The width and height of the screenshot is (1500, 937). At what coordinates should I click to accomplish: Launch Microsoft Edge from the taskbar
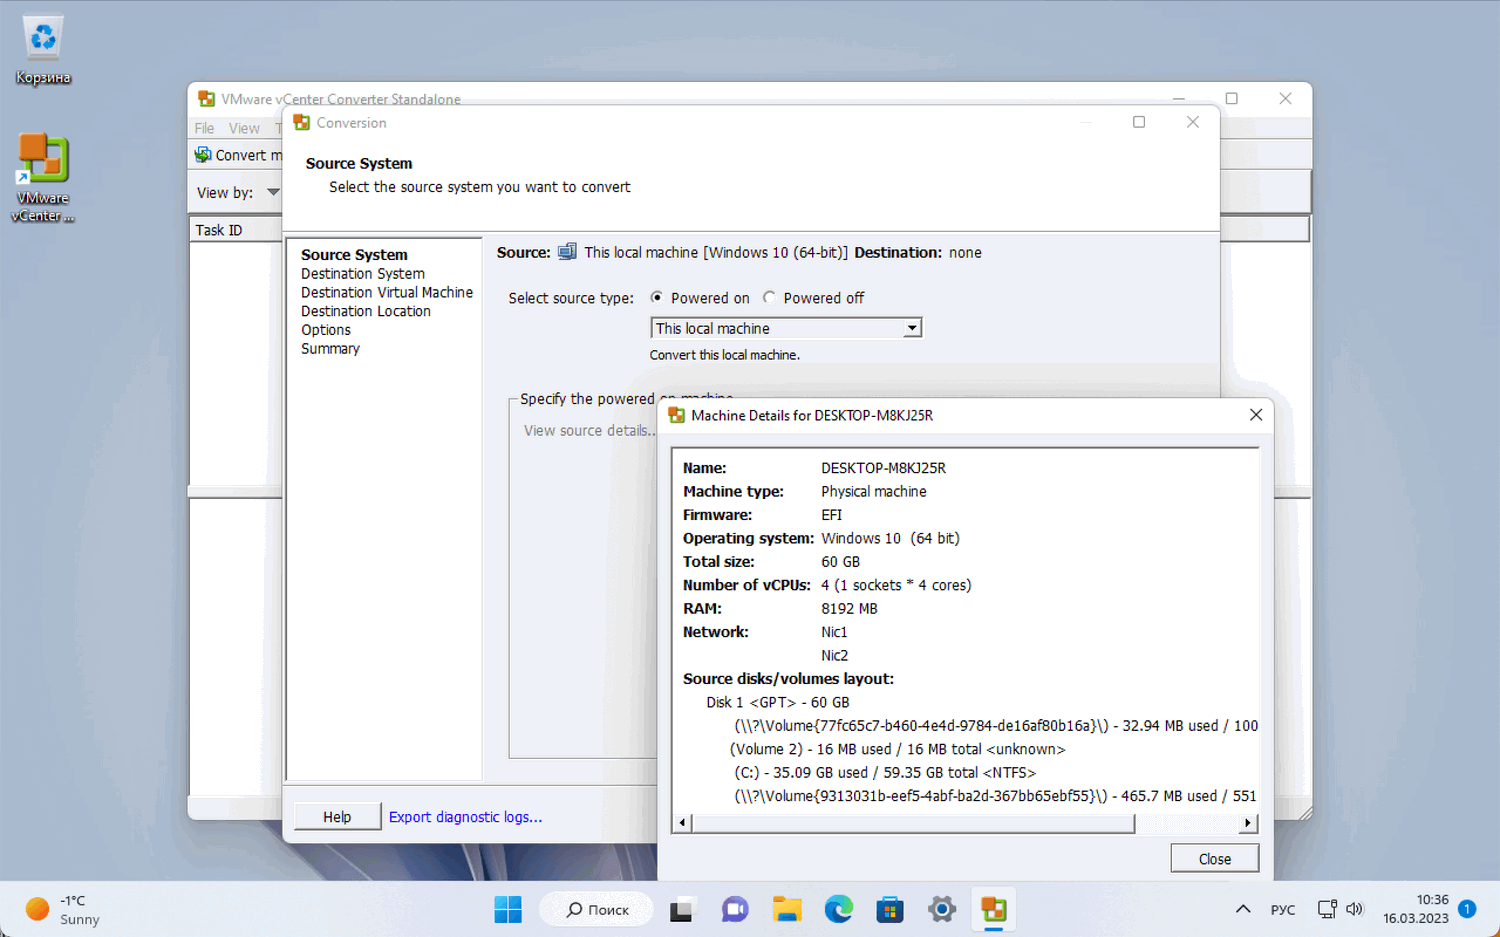pyautogui.click(x=839, y=910)
